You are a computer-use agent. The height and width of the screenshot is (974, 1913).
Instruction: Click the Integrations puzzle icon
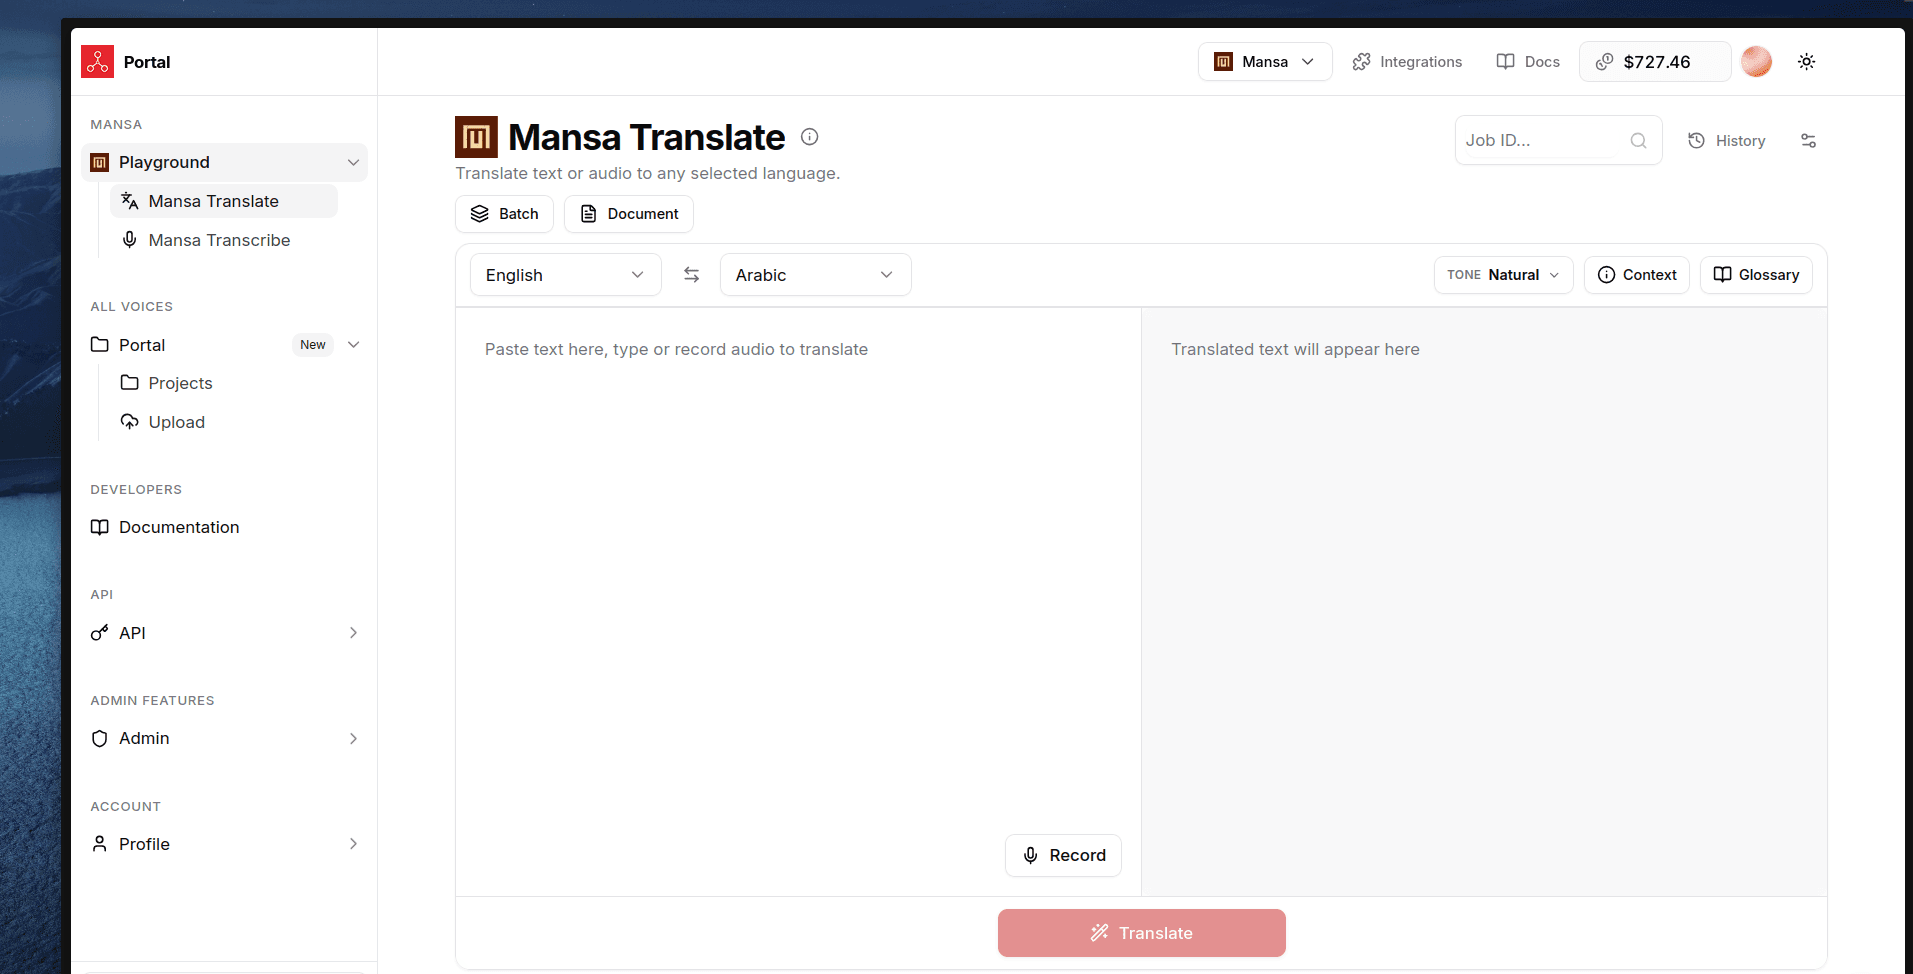tap(1362, 62)
